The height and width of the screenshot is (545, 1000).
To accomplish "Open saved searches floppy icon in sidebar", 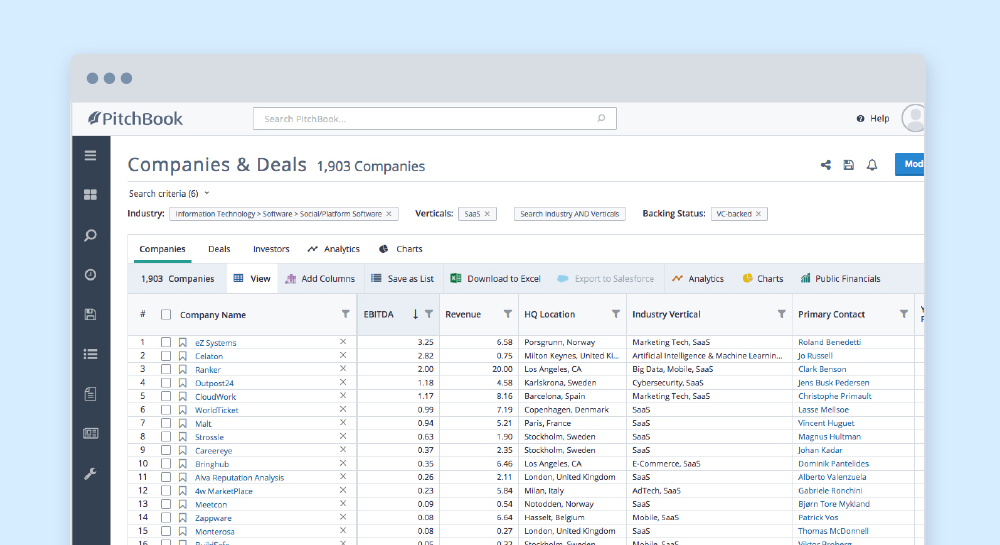I will (x=91, y=314).
